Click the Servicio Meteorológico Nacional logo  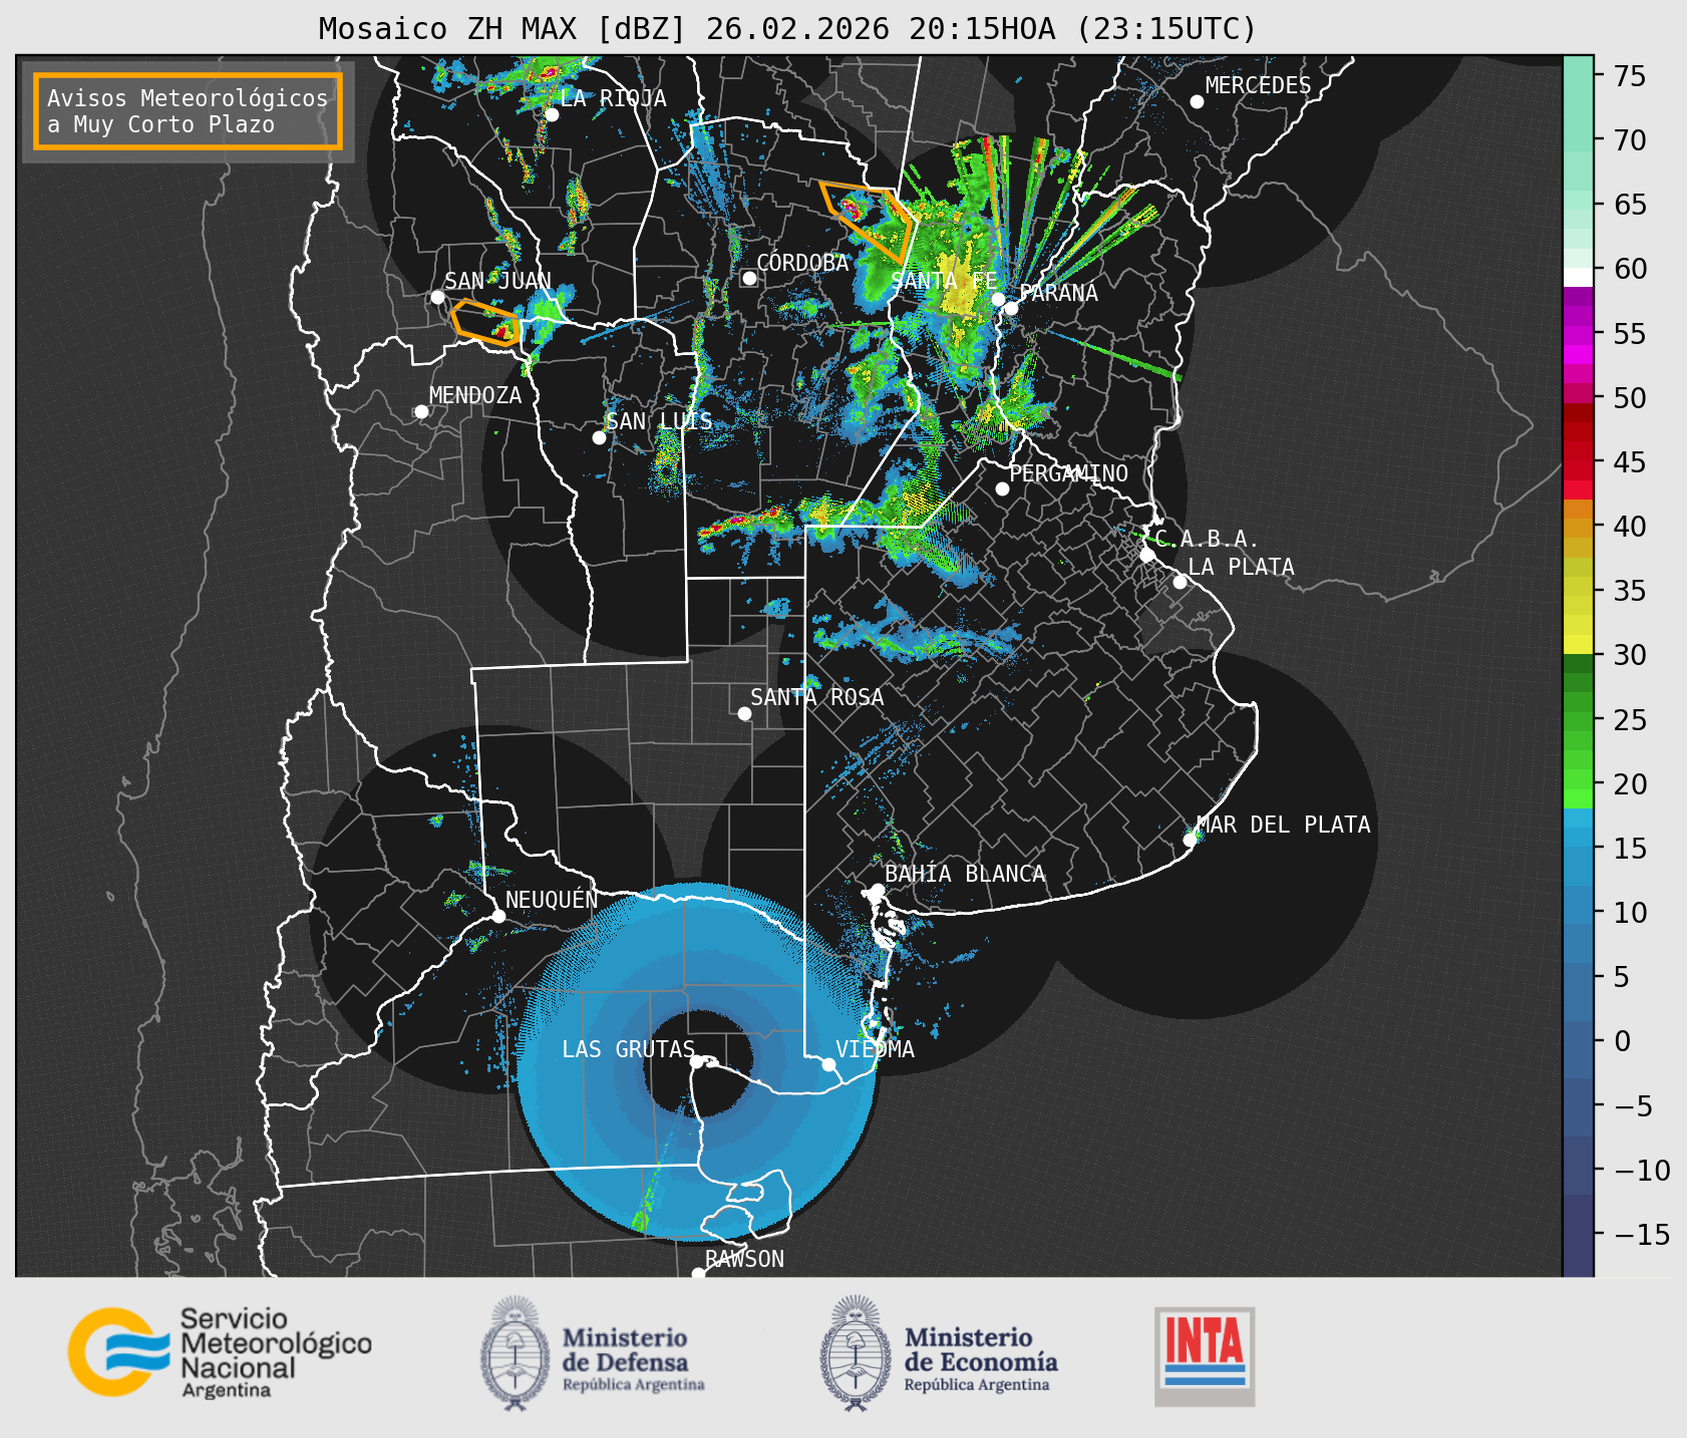(219, 1352)
